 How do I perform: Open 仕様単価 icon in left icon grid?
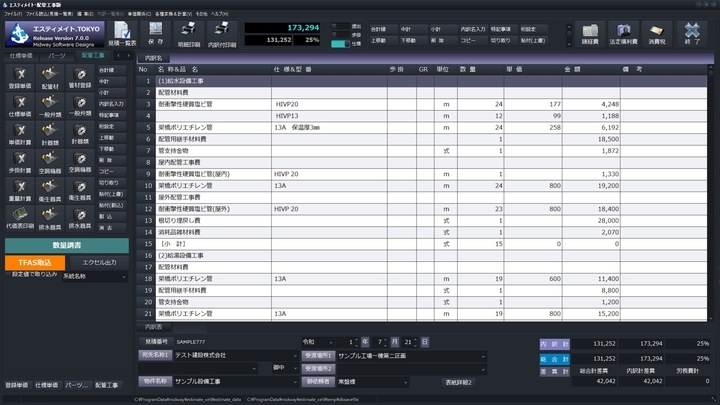coord(20,106)
